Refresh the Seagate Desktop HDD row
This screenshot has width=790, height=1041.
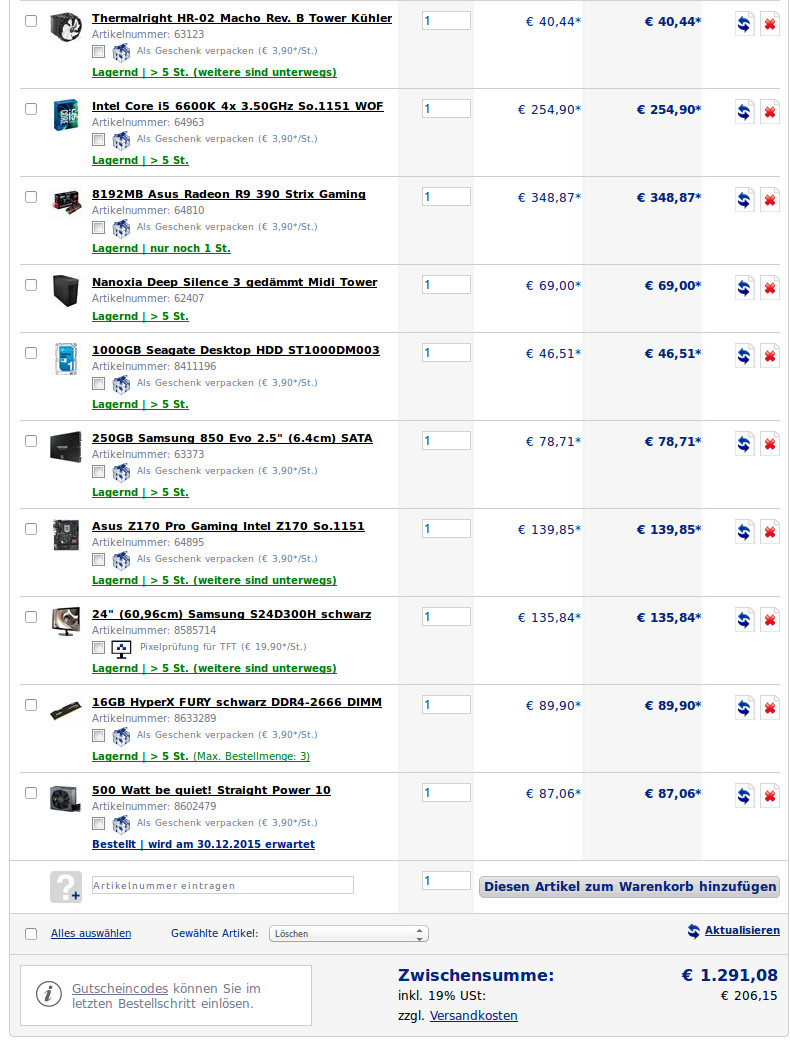744,357
